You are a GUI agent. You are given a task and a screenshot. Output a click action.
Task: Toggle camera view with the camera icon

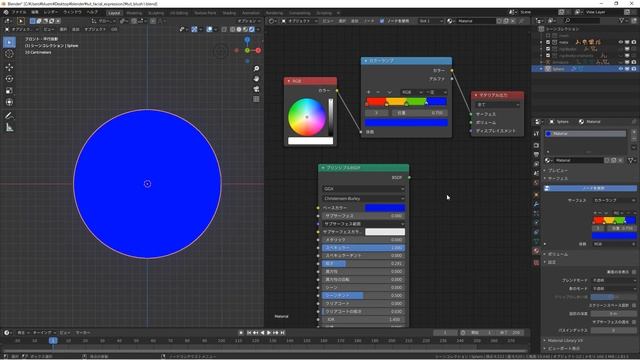pyautogui.click(x=256, y=89)
